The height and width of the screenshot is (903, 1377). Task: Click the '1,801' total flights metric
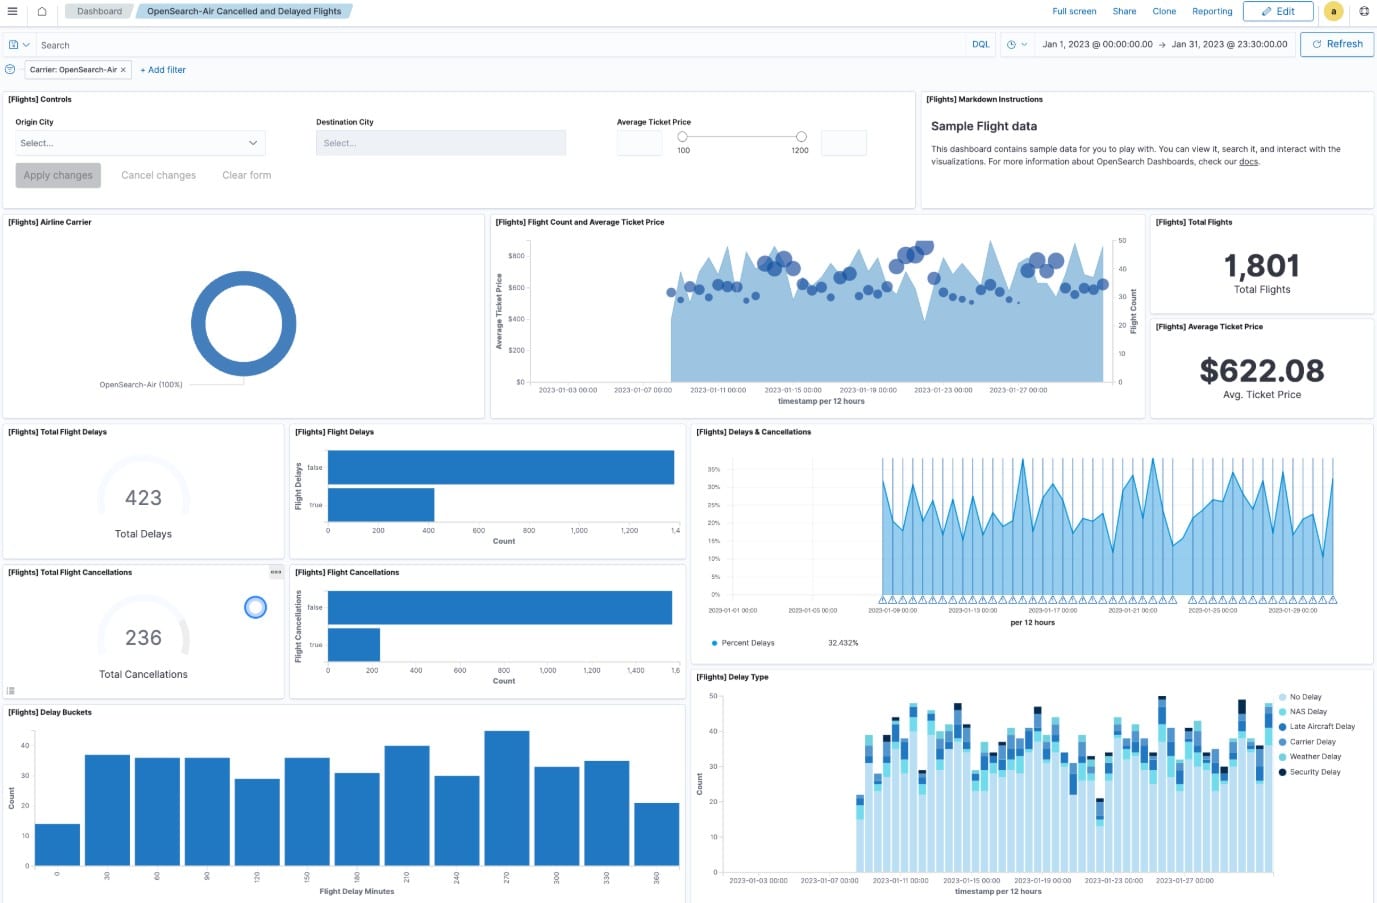pos(1262,266)
